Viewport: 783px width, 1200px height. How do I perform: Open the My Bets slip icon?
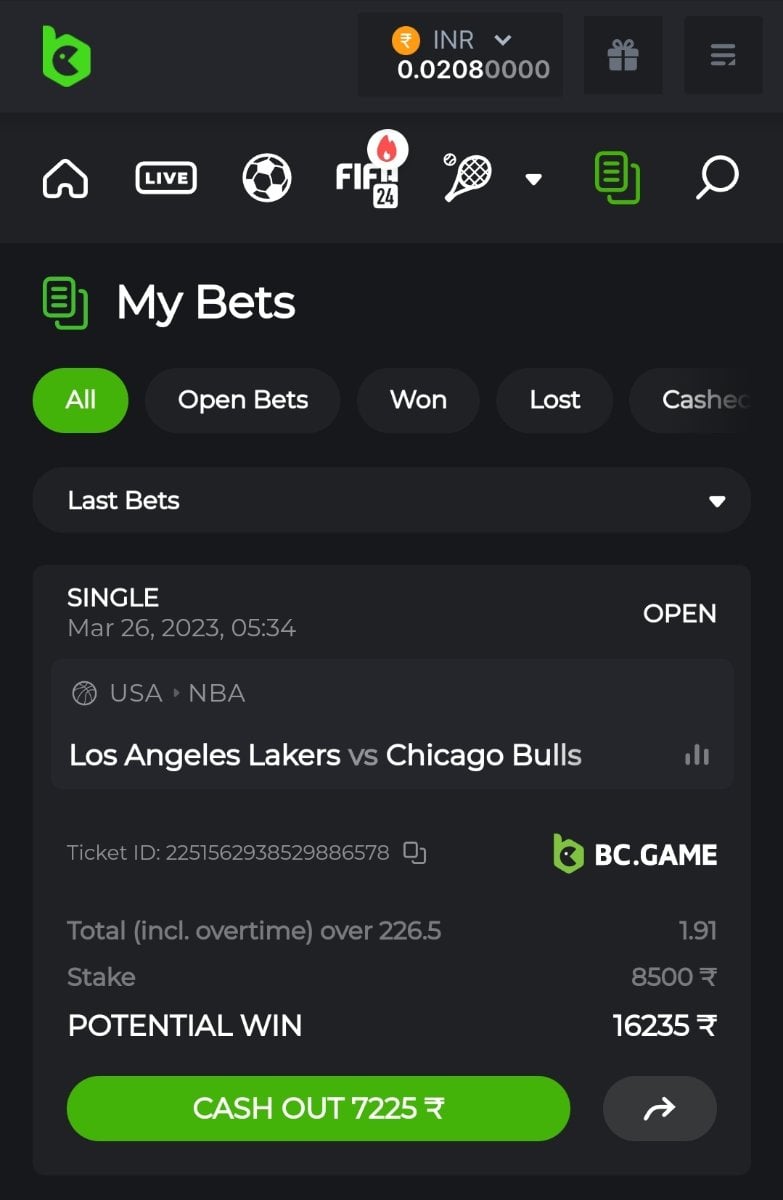point(617,178)
